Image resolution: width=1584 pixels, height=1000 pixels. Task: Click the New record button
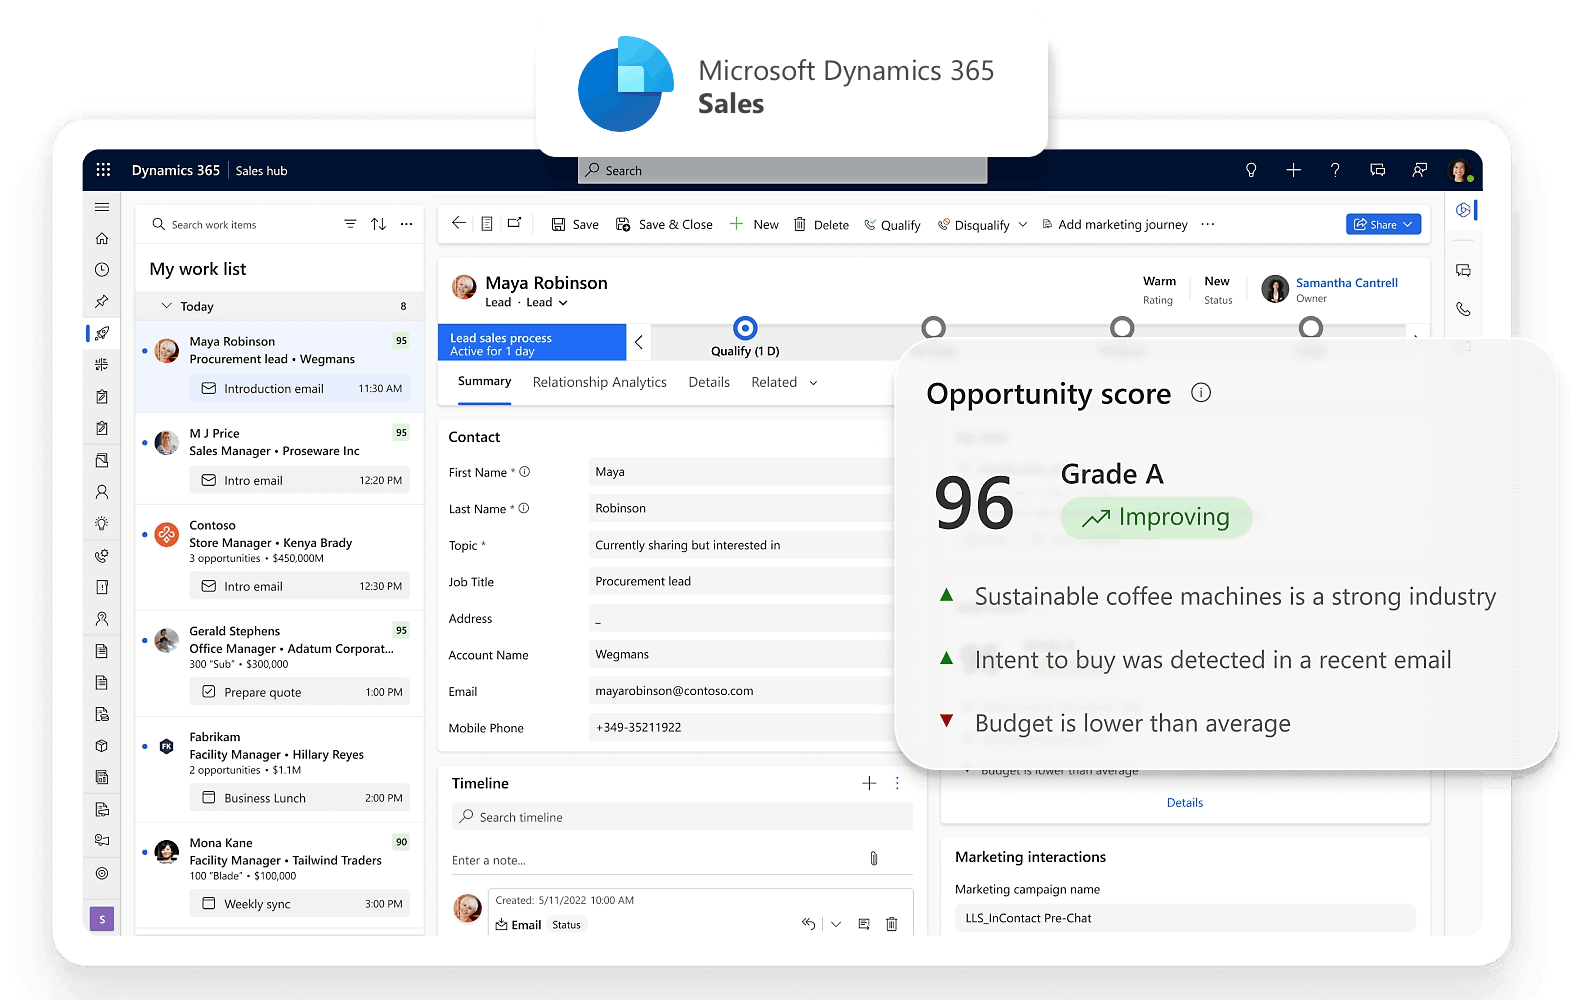pyautogui.click(x=754, y=225)
